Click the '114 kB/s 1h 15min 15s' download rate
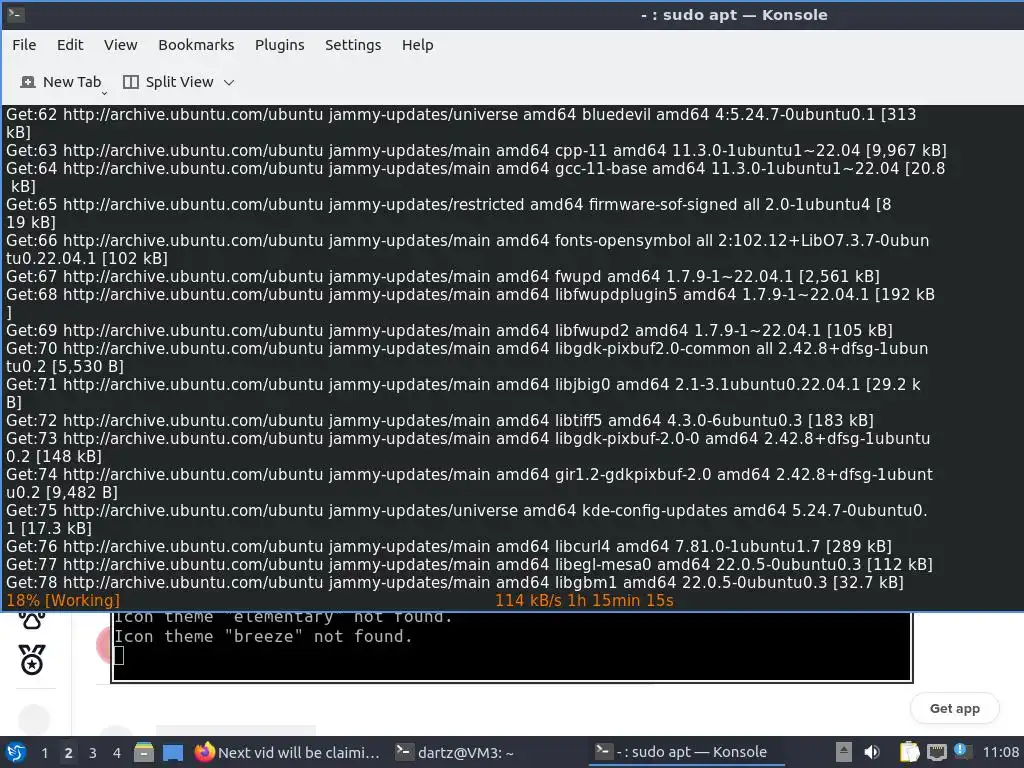This screenshot has height=768, width=1024. pos(584,601)
